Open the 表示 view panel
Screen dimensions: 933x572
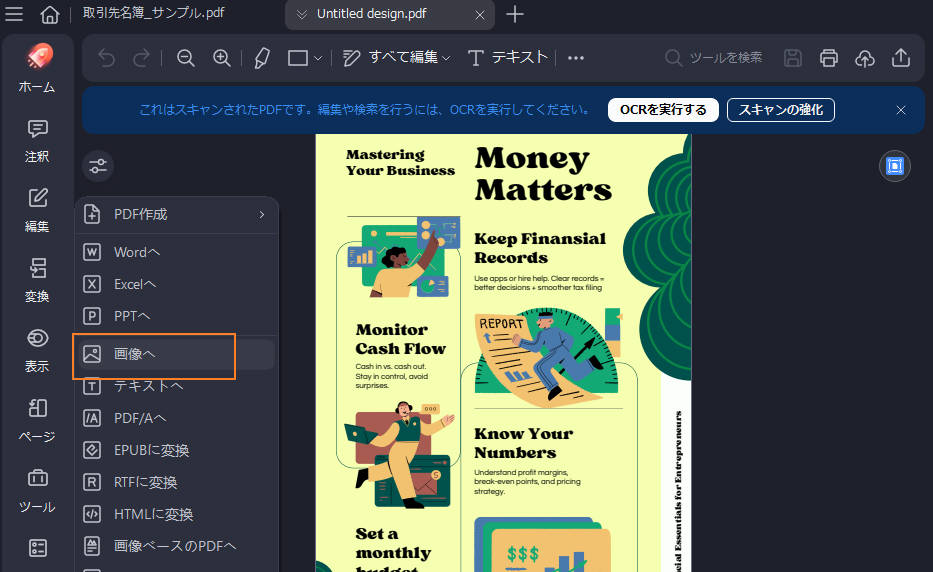tap(37, 351)
